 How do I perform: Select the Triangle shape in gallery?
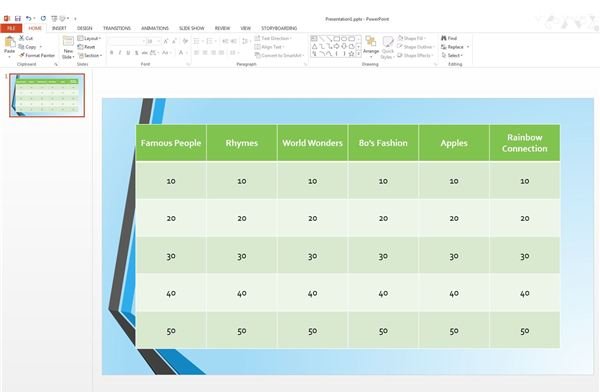tap(314, 46)
